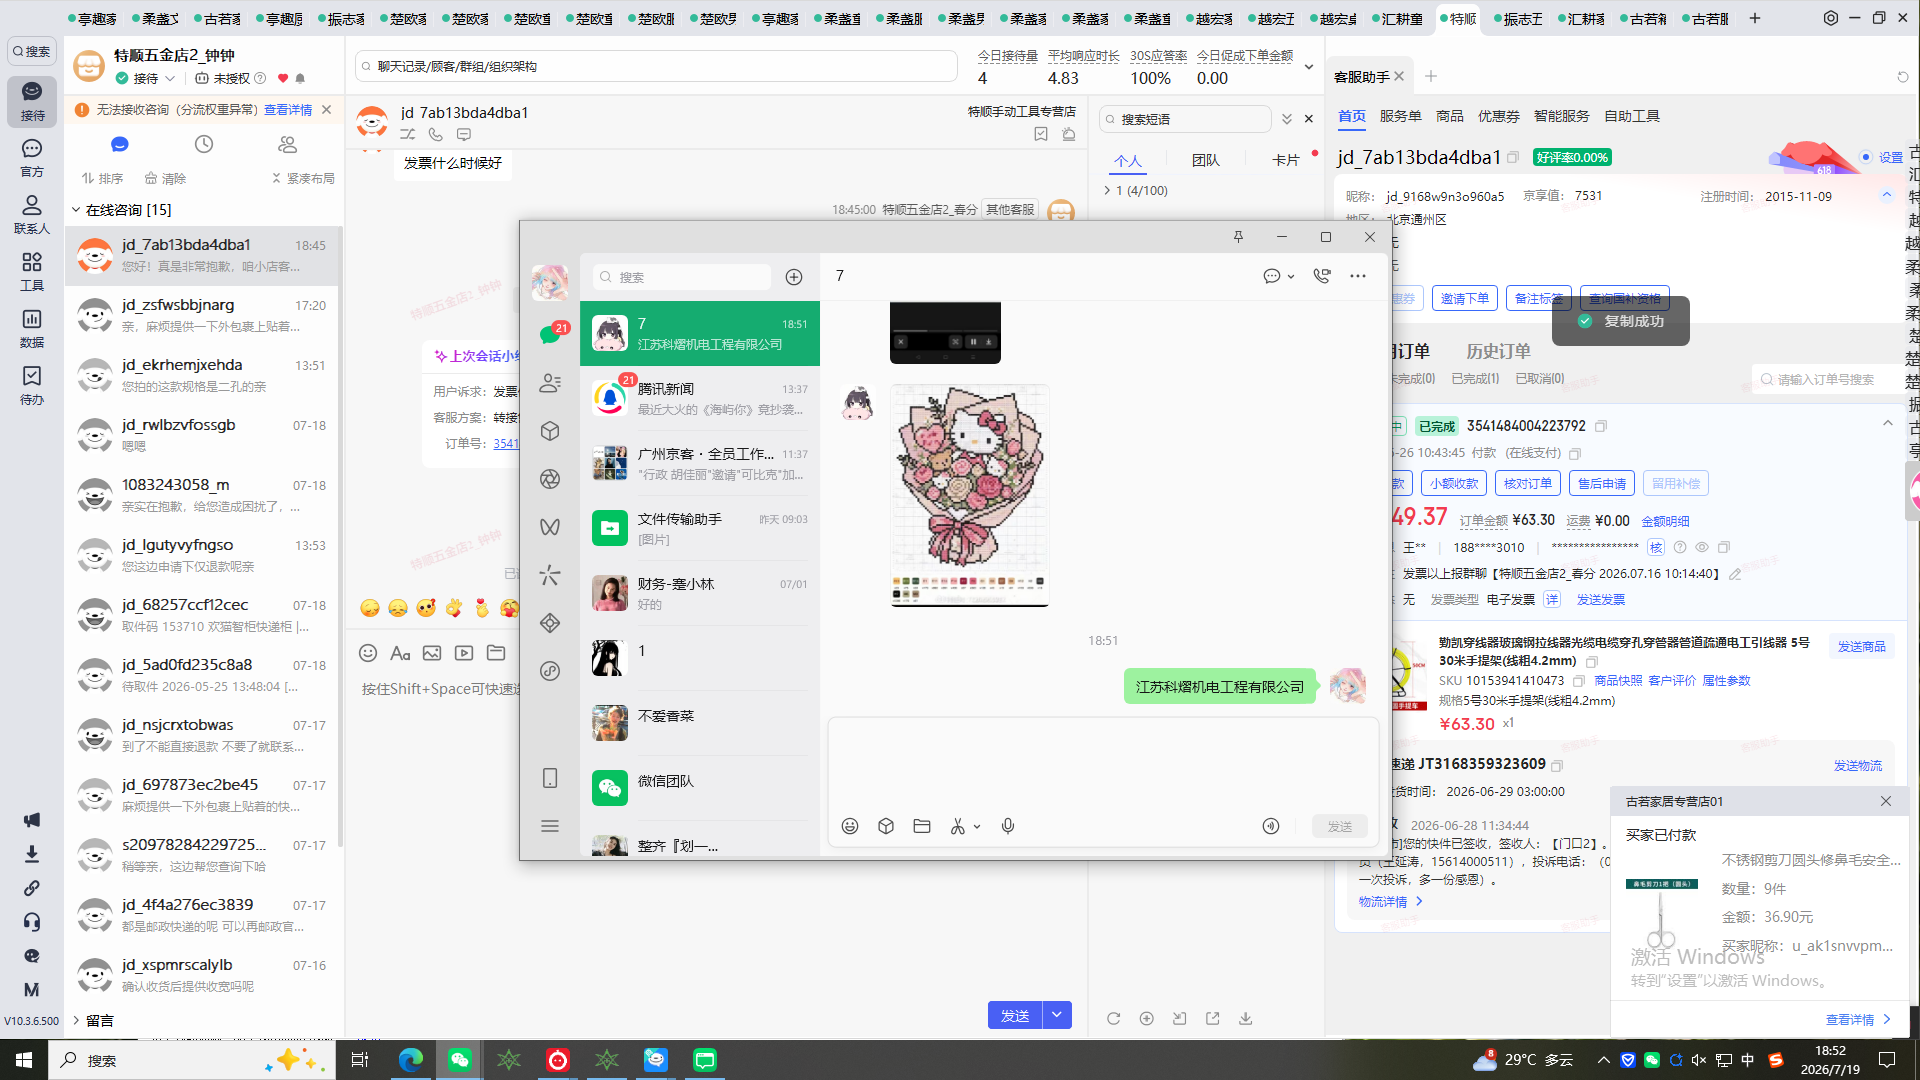This screenshot has height=1080, width=1920.
Task: Select the radio button beside 设置
Action: pyautogui.click(x=1866, y=157)
